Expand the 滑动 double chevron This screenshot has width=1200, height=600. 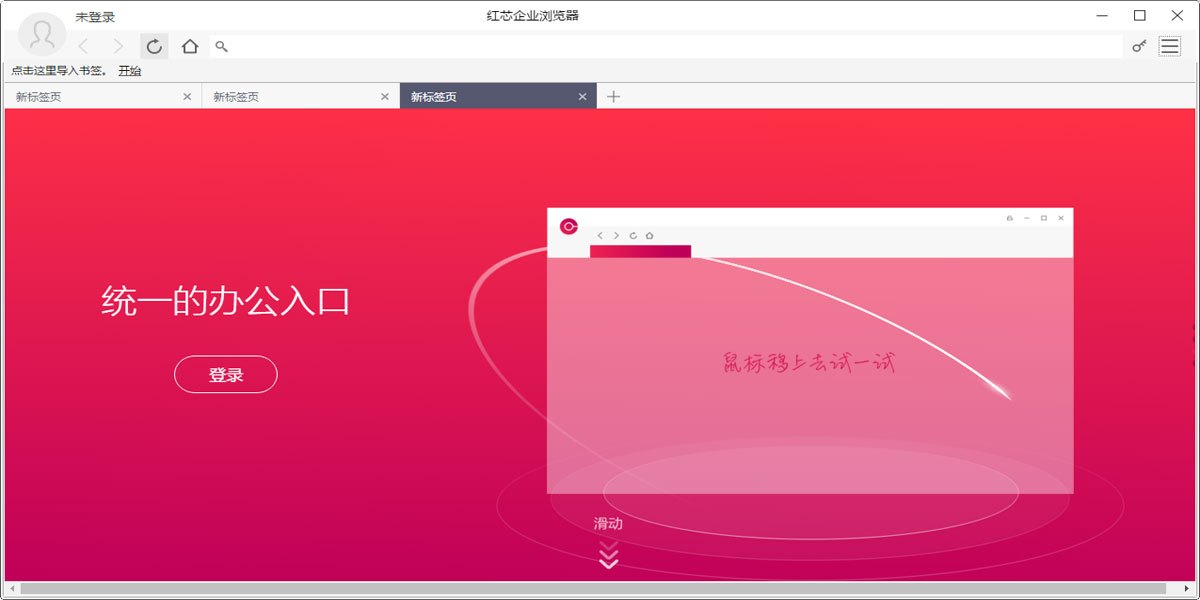tap(607, 554)
